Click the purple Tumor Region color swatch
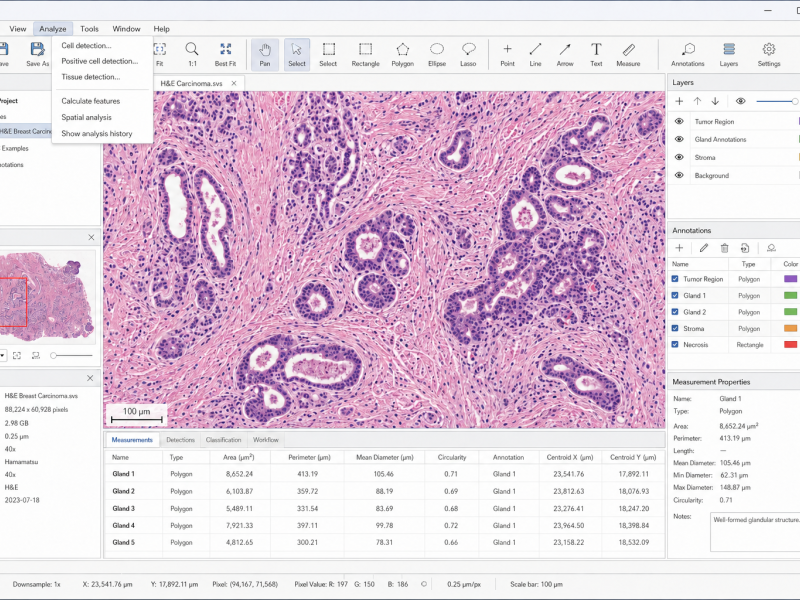This screenshot has width=800, height=600. coord(790,279)
